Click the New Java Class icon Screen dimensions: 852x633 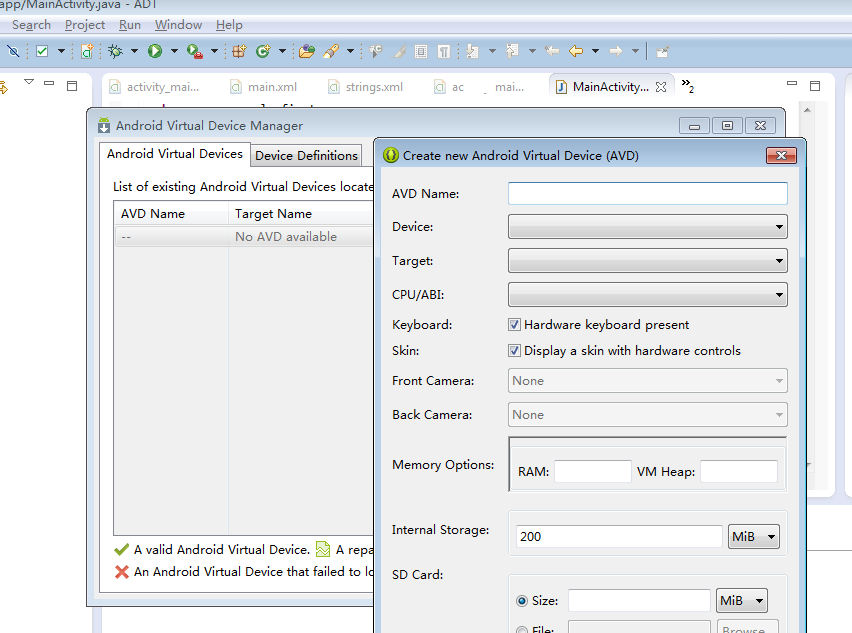pos(263,51)
